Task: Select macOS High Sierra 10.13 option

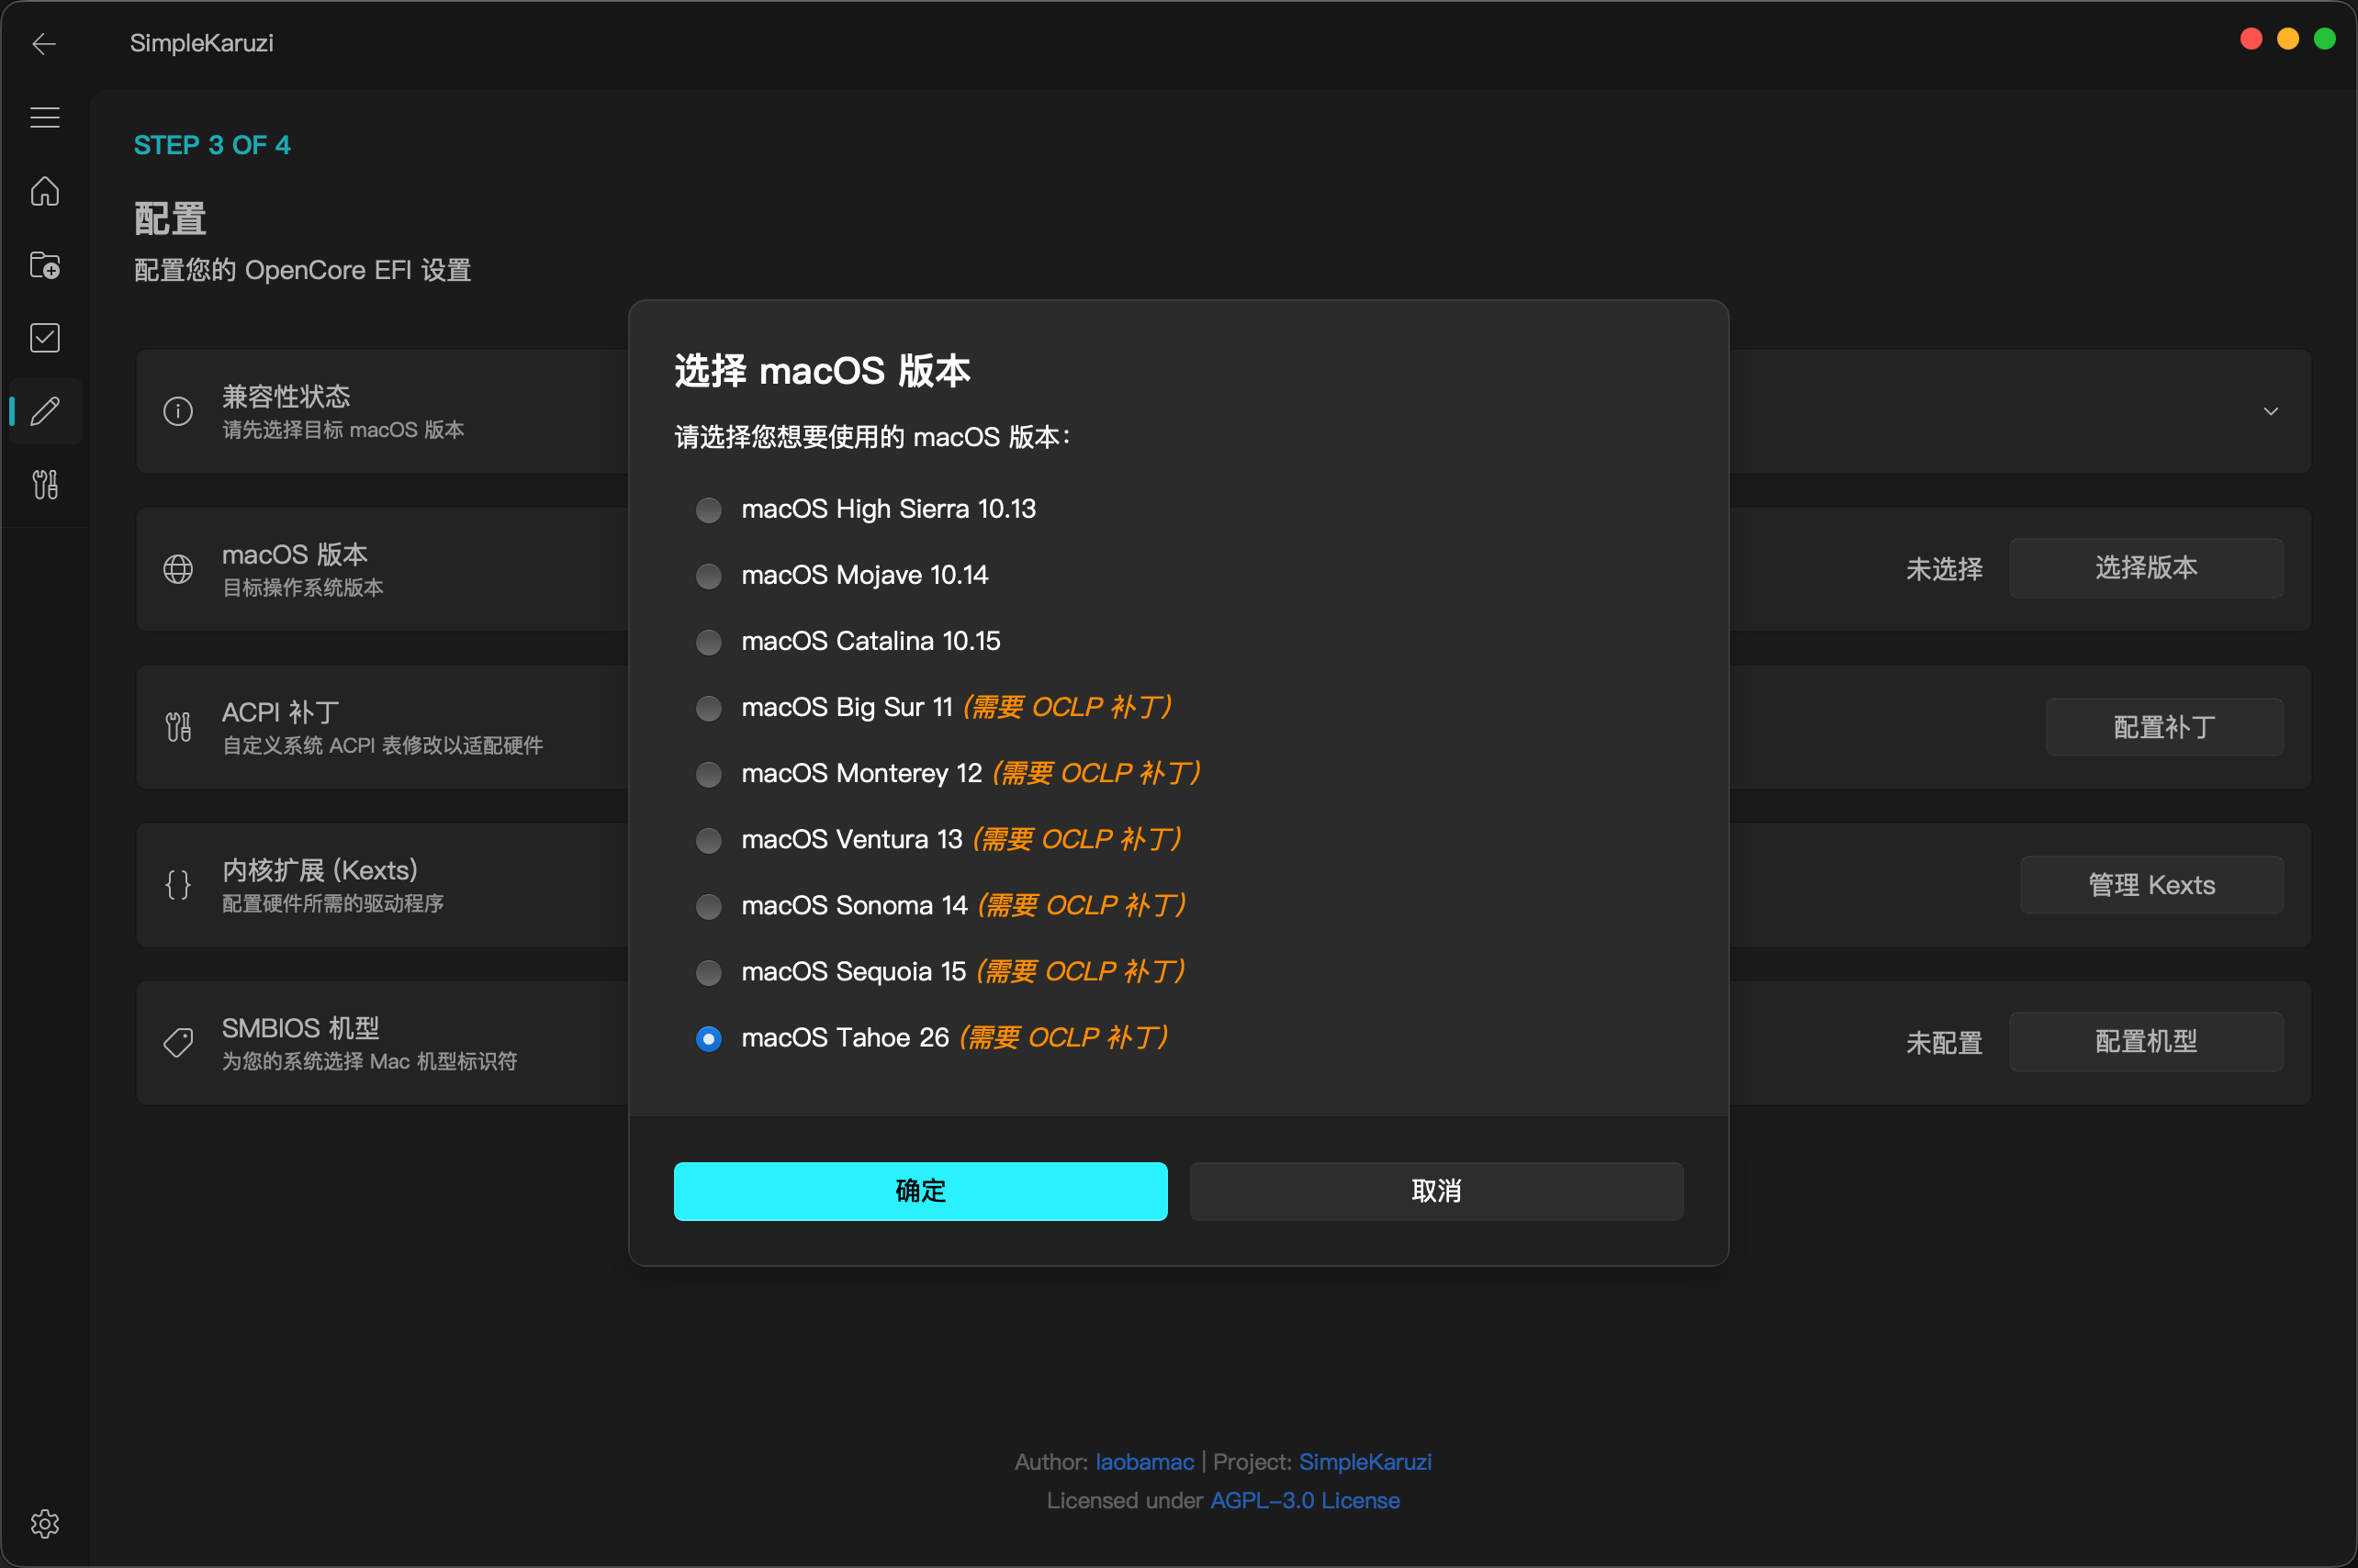Action: [708, 510]
